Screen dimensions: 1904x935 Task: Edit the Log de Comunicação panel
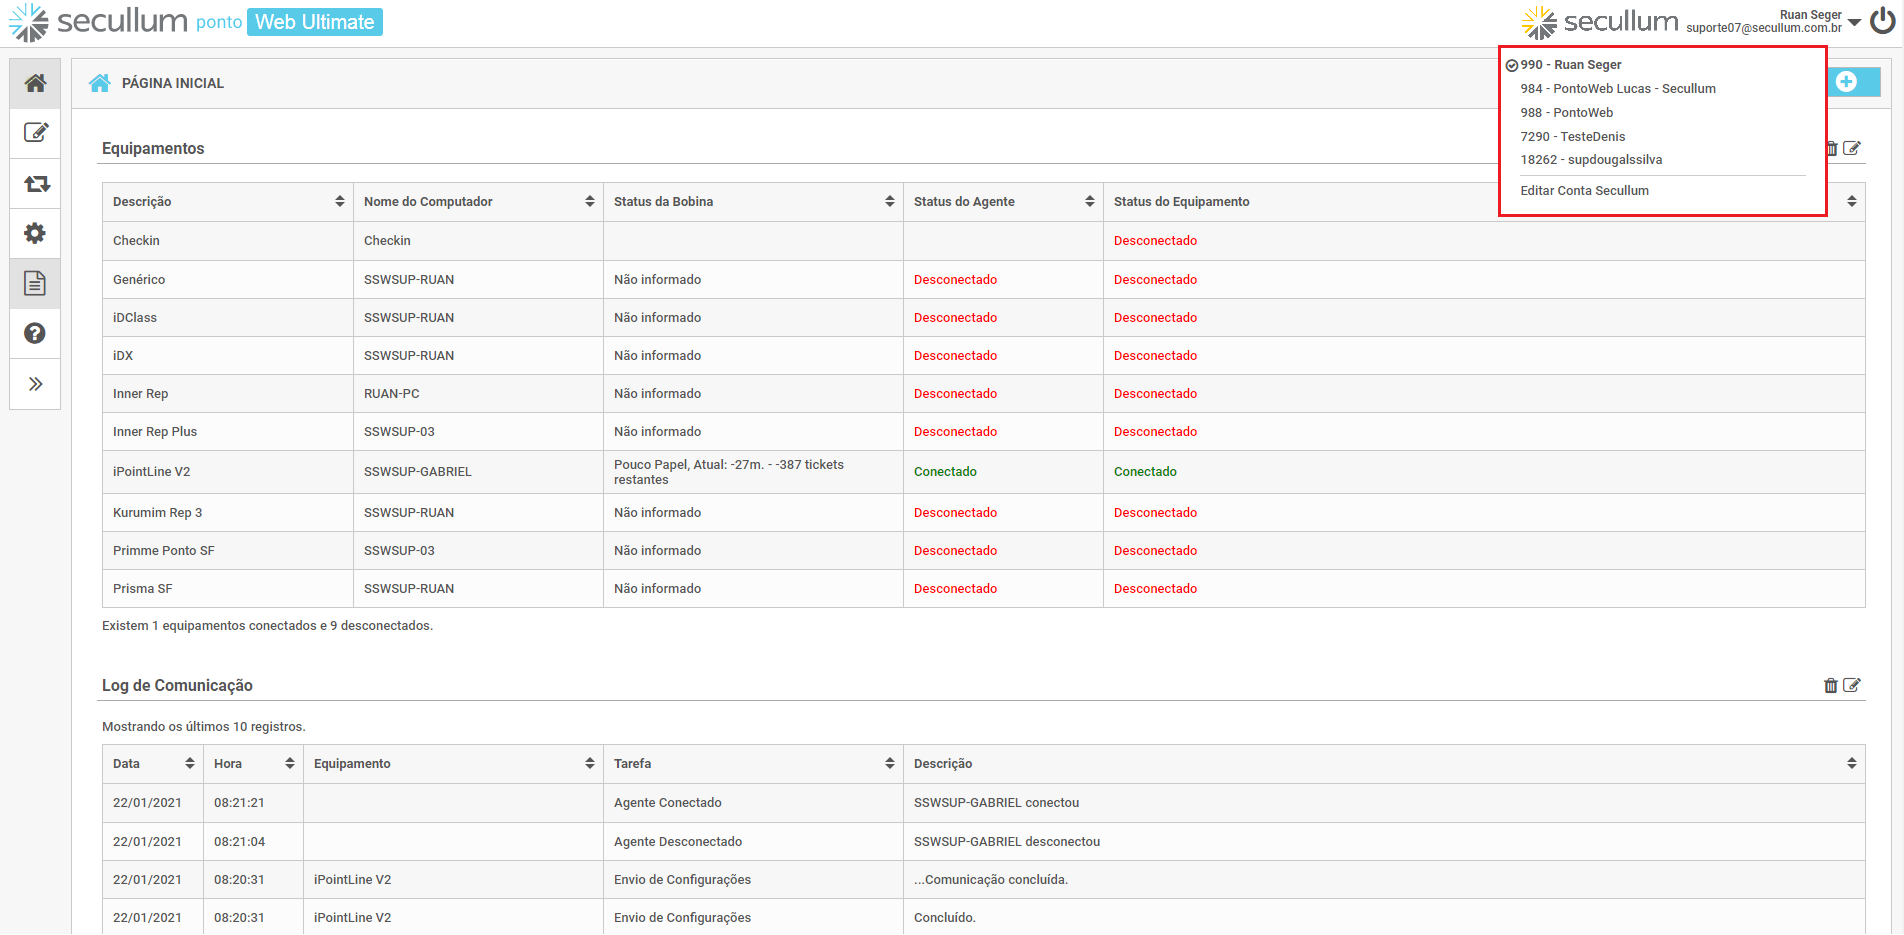pos(1852,685)
